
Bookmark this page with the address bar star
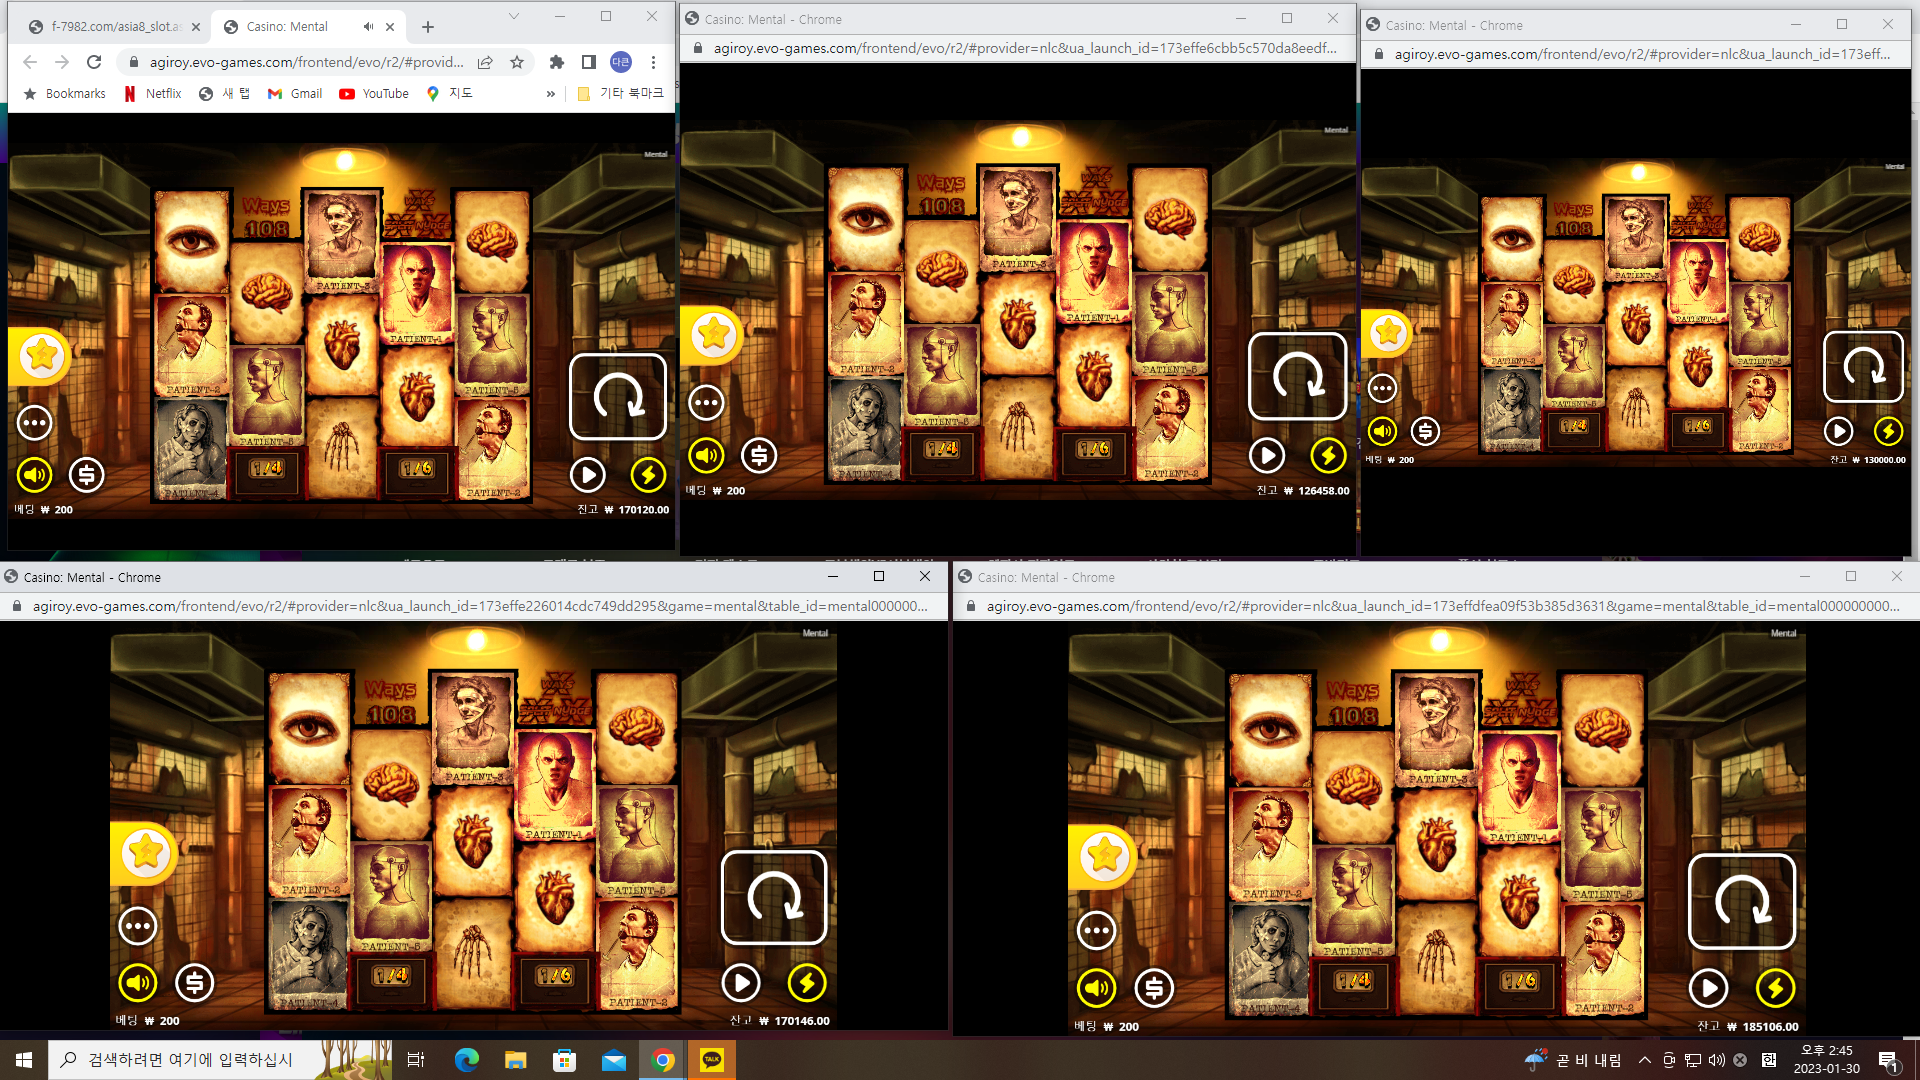pyautogui.click(x=517, y=62)
